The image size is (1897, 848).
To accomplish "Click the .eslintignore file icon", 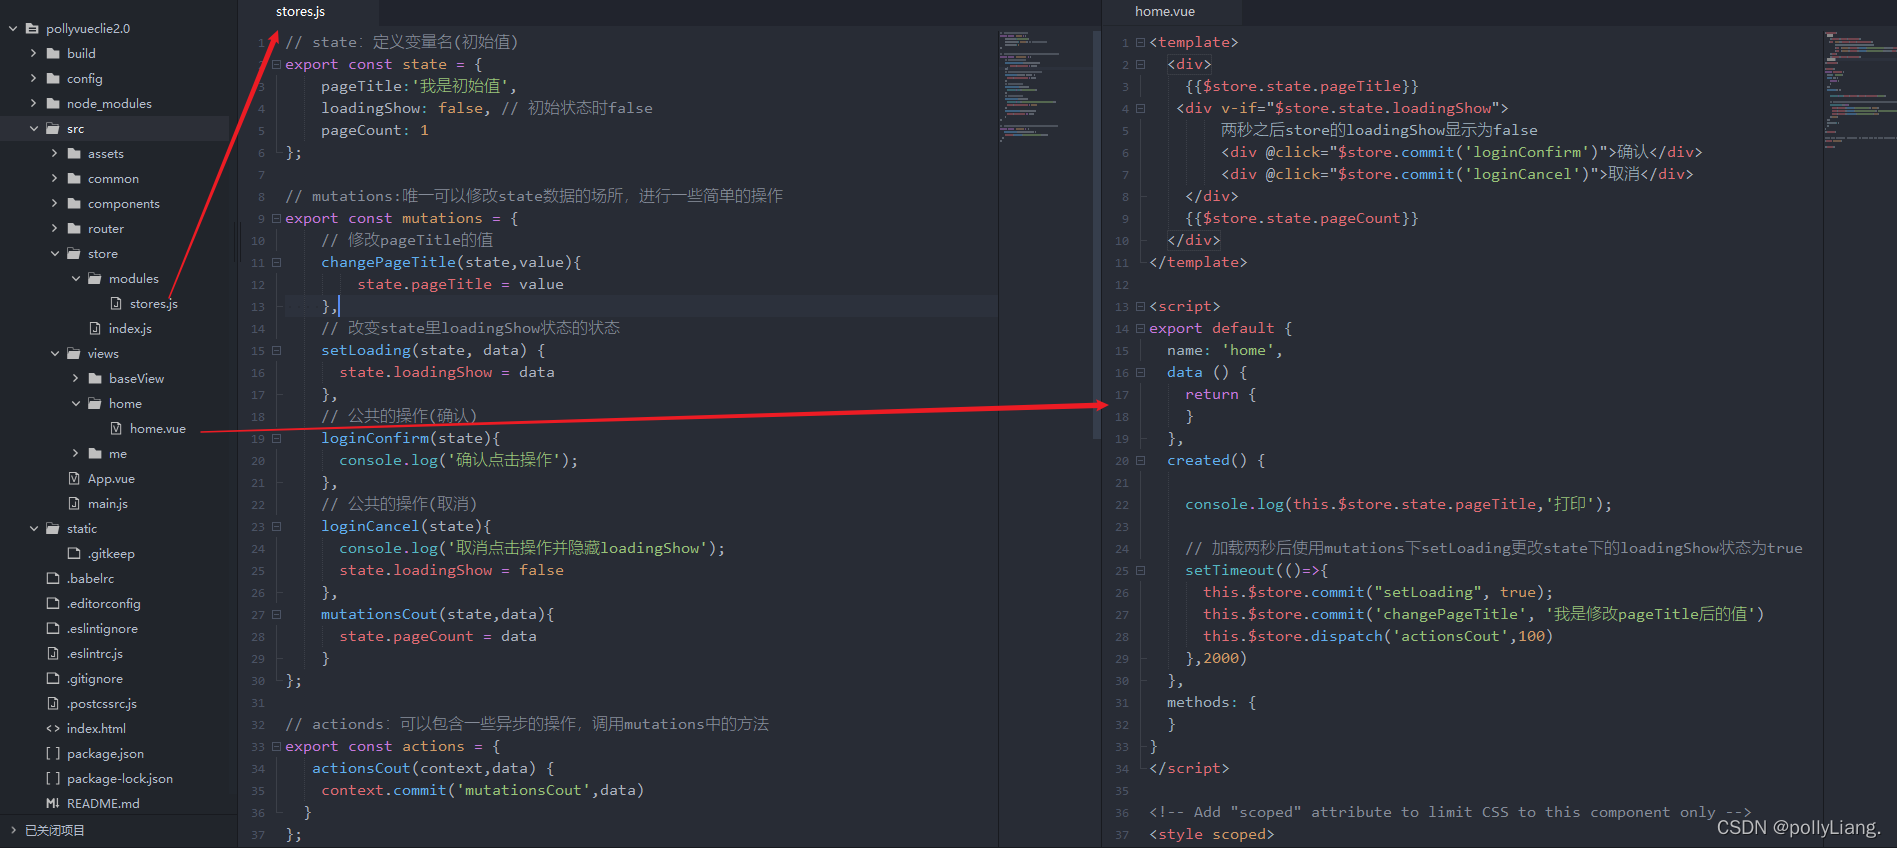I will tap(53, 629).
